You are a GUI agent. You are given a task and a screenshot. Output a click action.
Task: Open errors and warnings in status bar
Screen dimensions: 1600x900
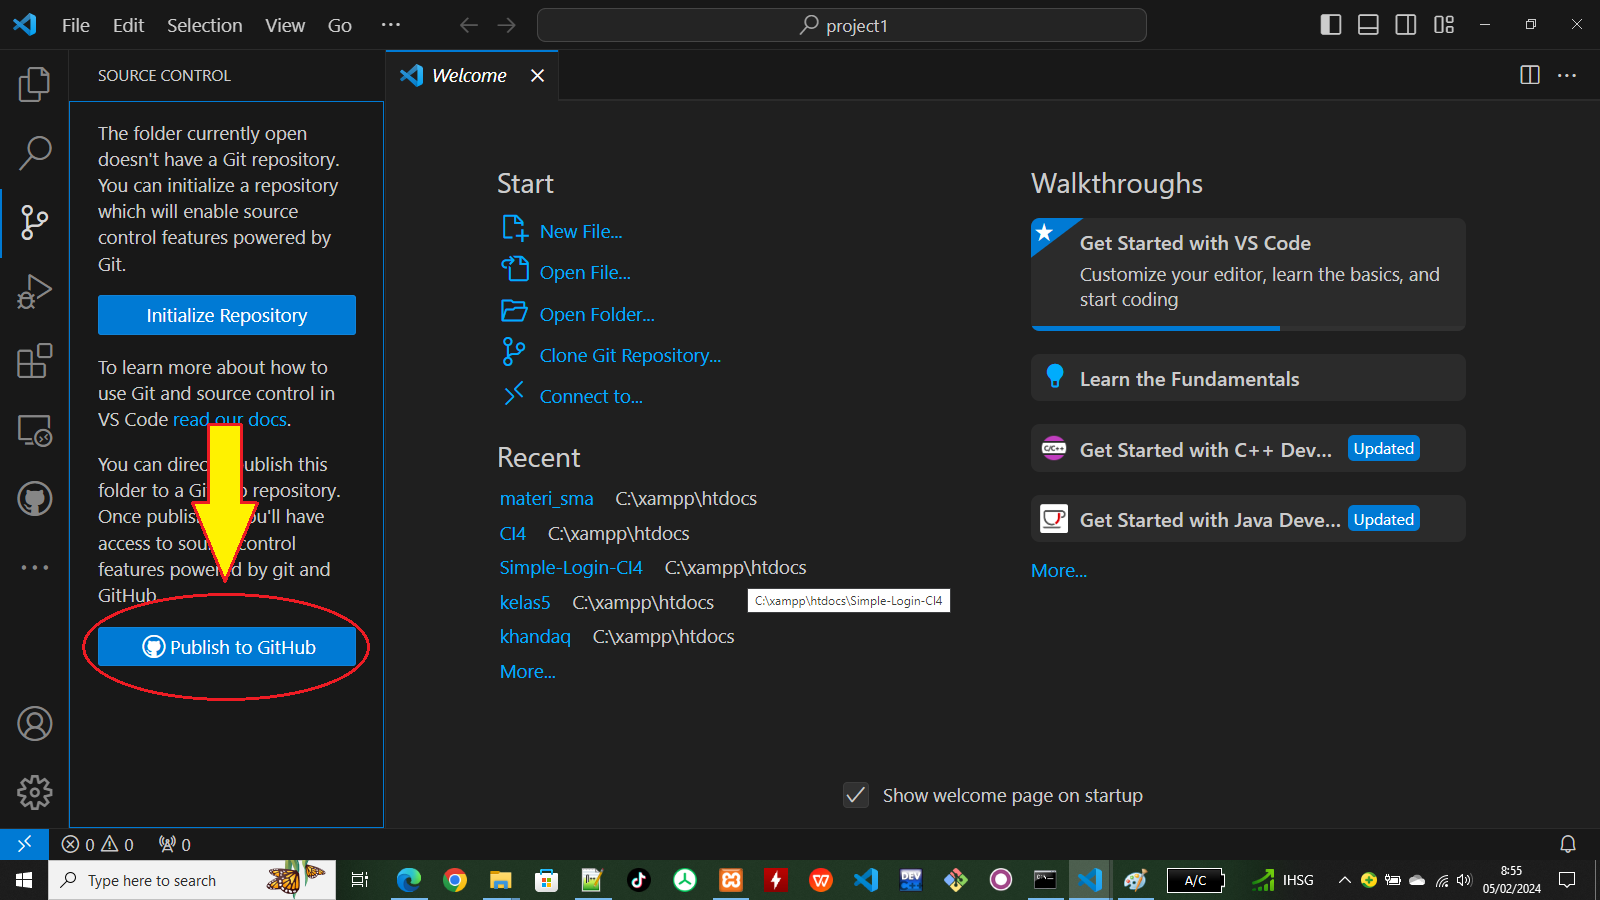97,844
